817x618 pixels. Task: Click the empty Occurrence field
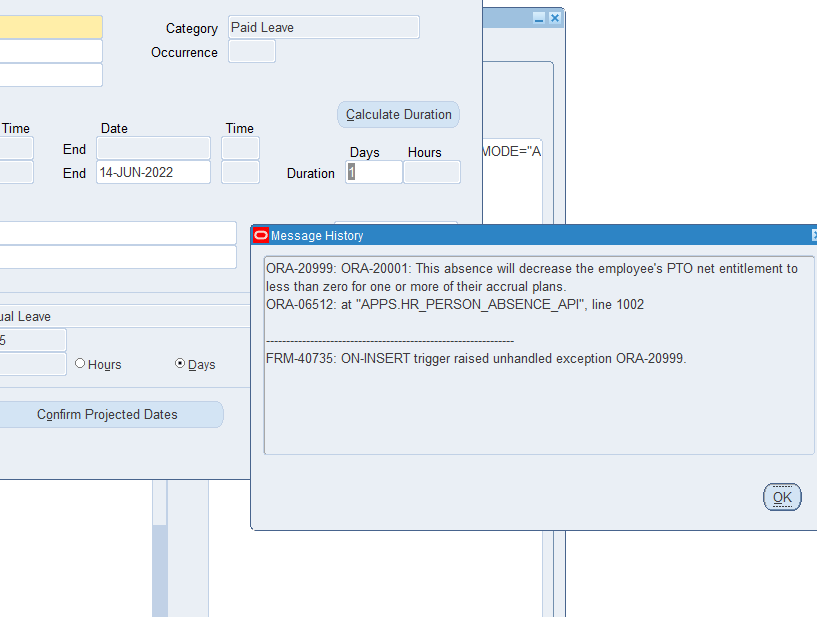point(251,51)
